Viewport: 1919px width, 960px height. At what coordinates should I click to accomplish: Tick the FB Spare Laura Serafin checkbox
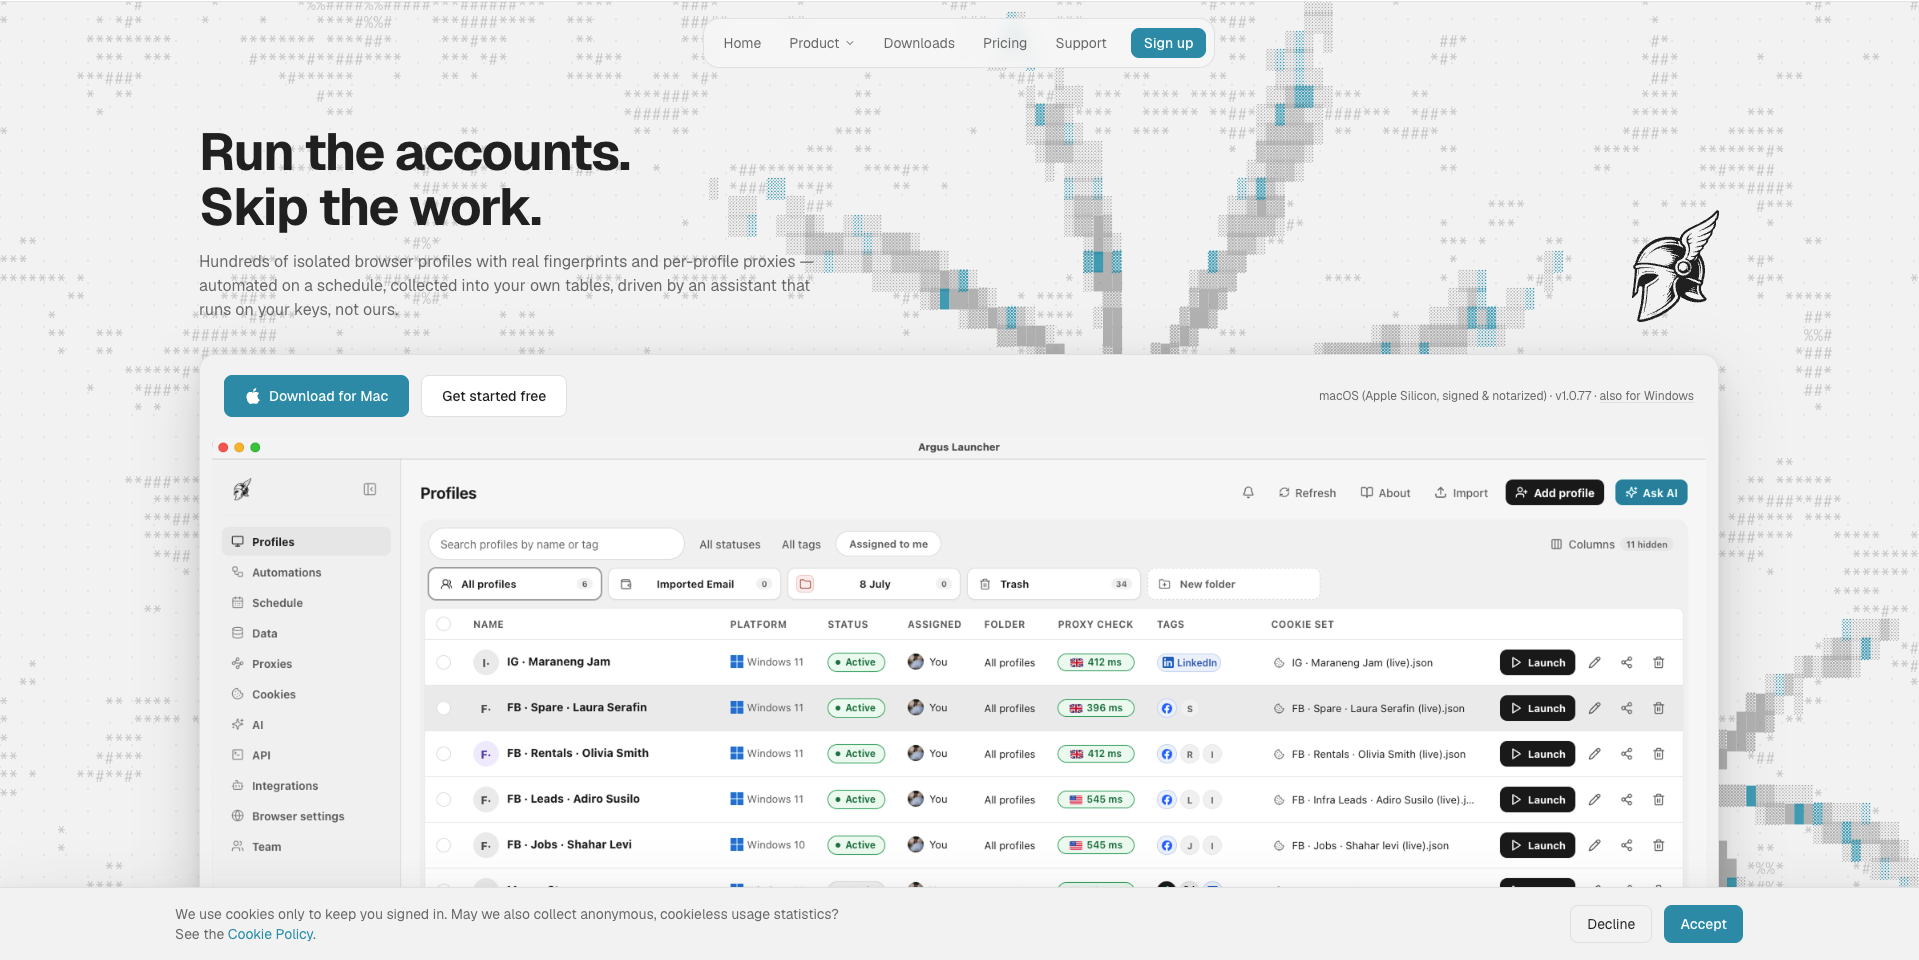444,708
